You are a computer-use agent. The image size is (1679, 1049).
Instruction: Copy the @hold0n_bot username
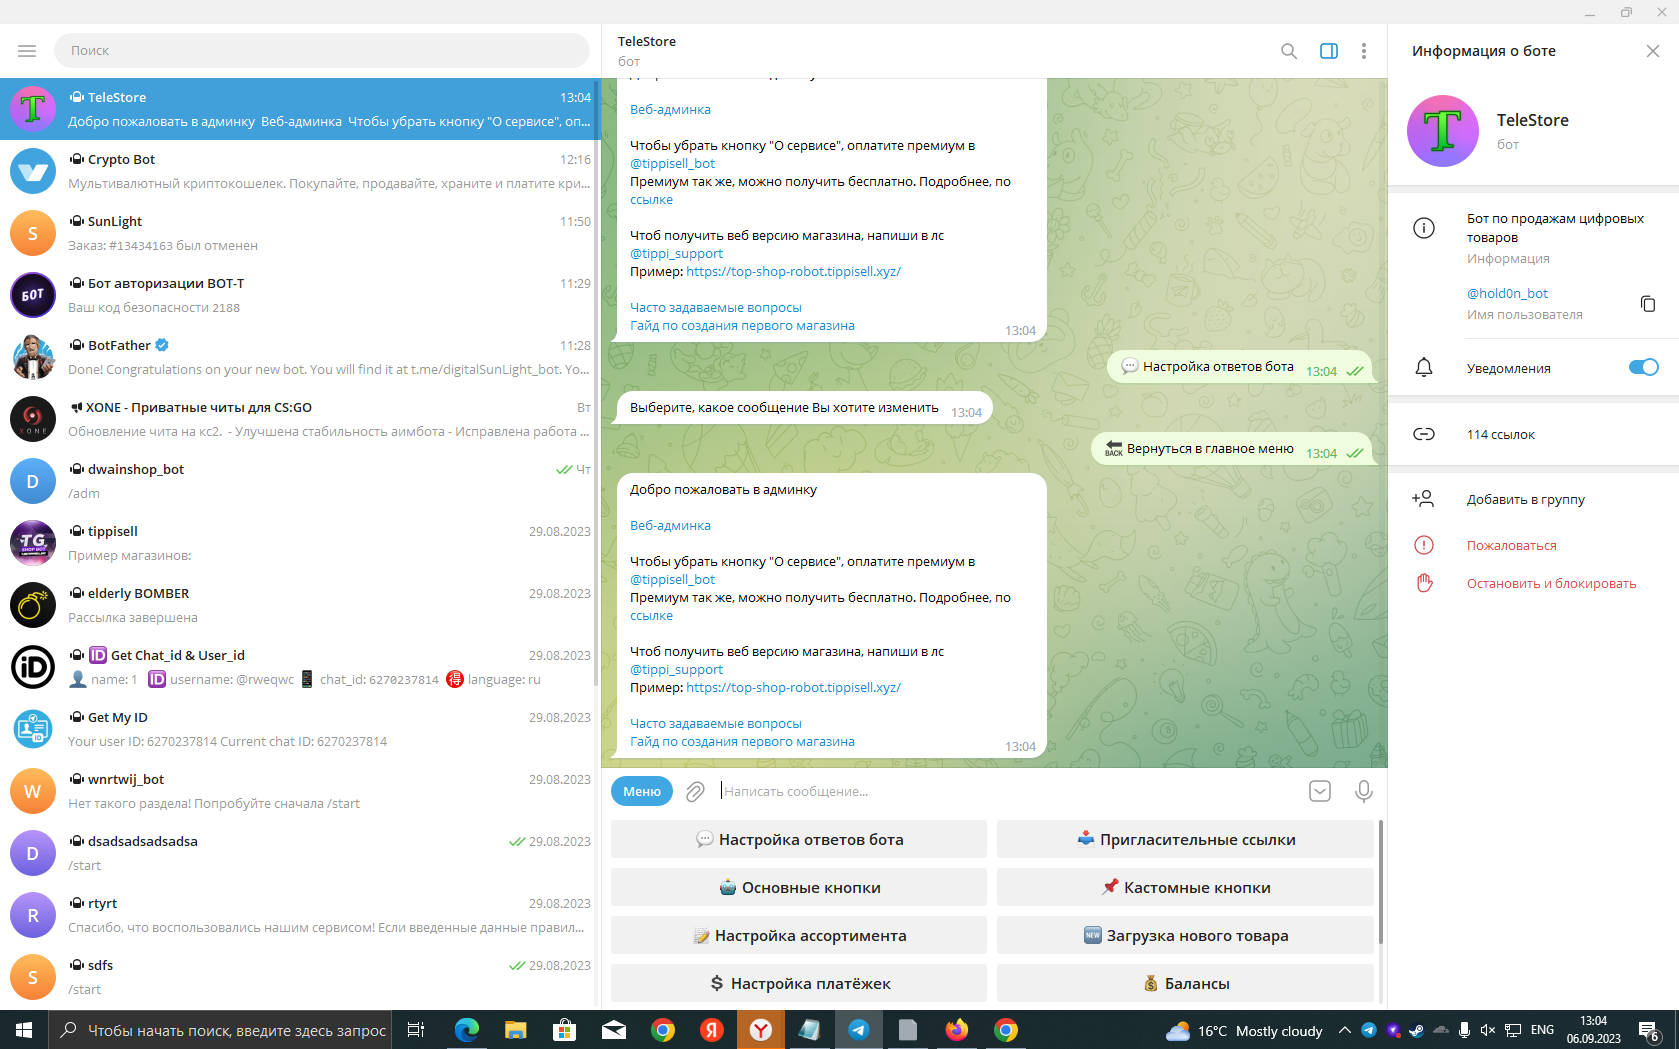click(1648, 303)
